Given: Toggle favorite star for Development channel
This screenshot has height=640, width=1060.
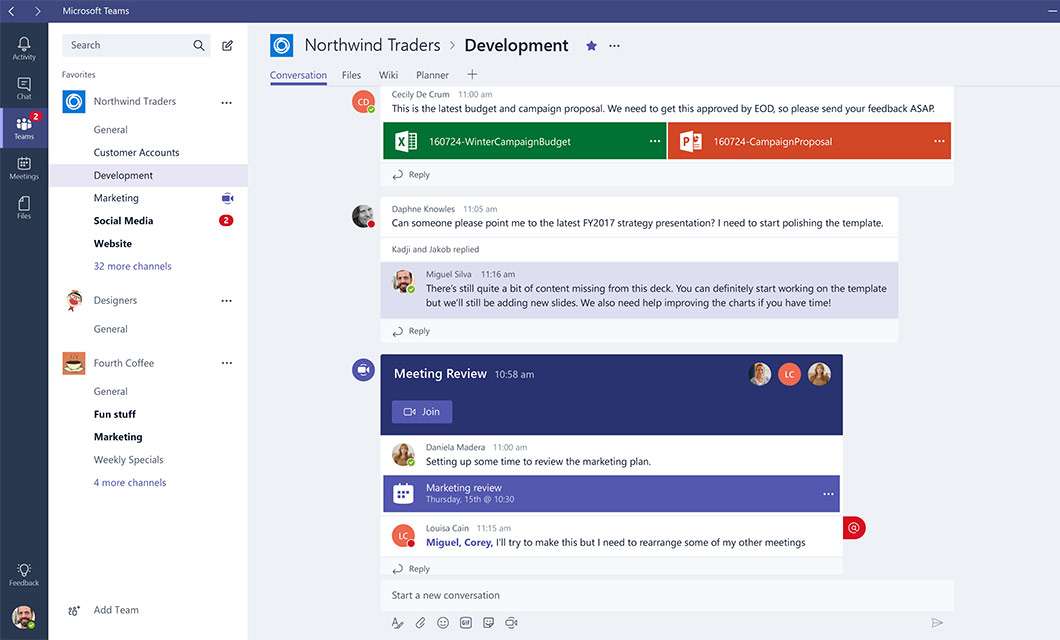Looking at the screenshot, I should coord(591,46).
